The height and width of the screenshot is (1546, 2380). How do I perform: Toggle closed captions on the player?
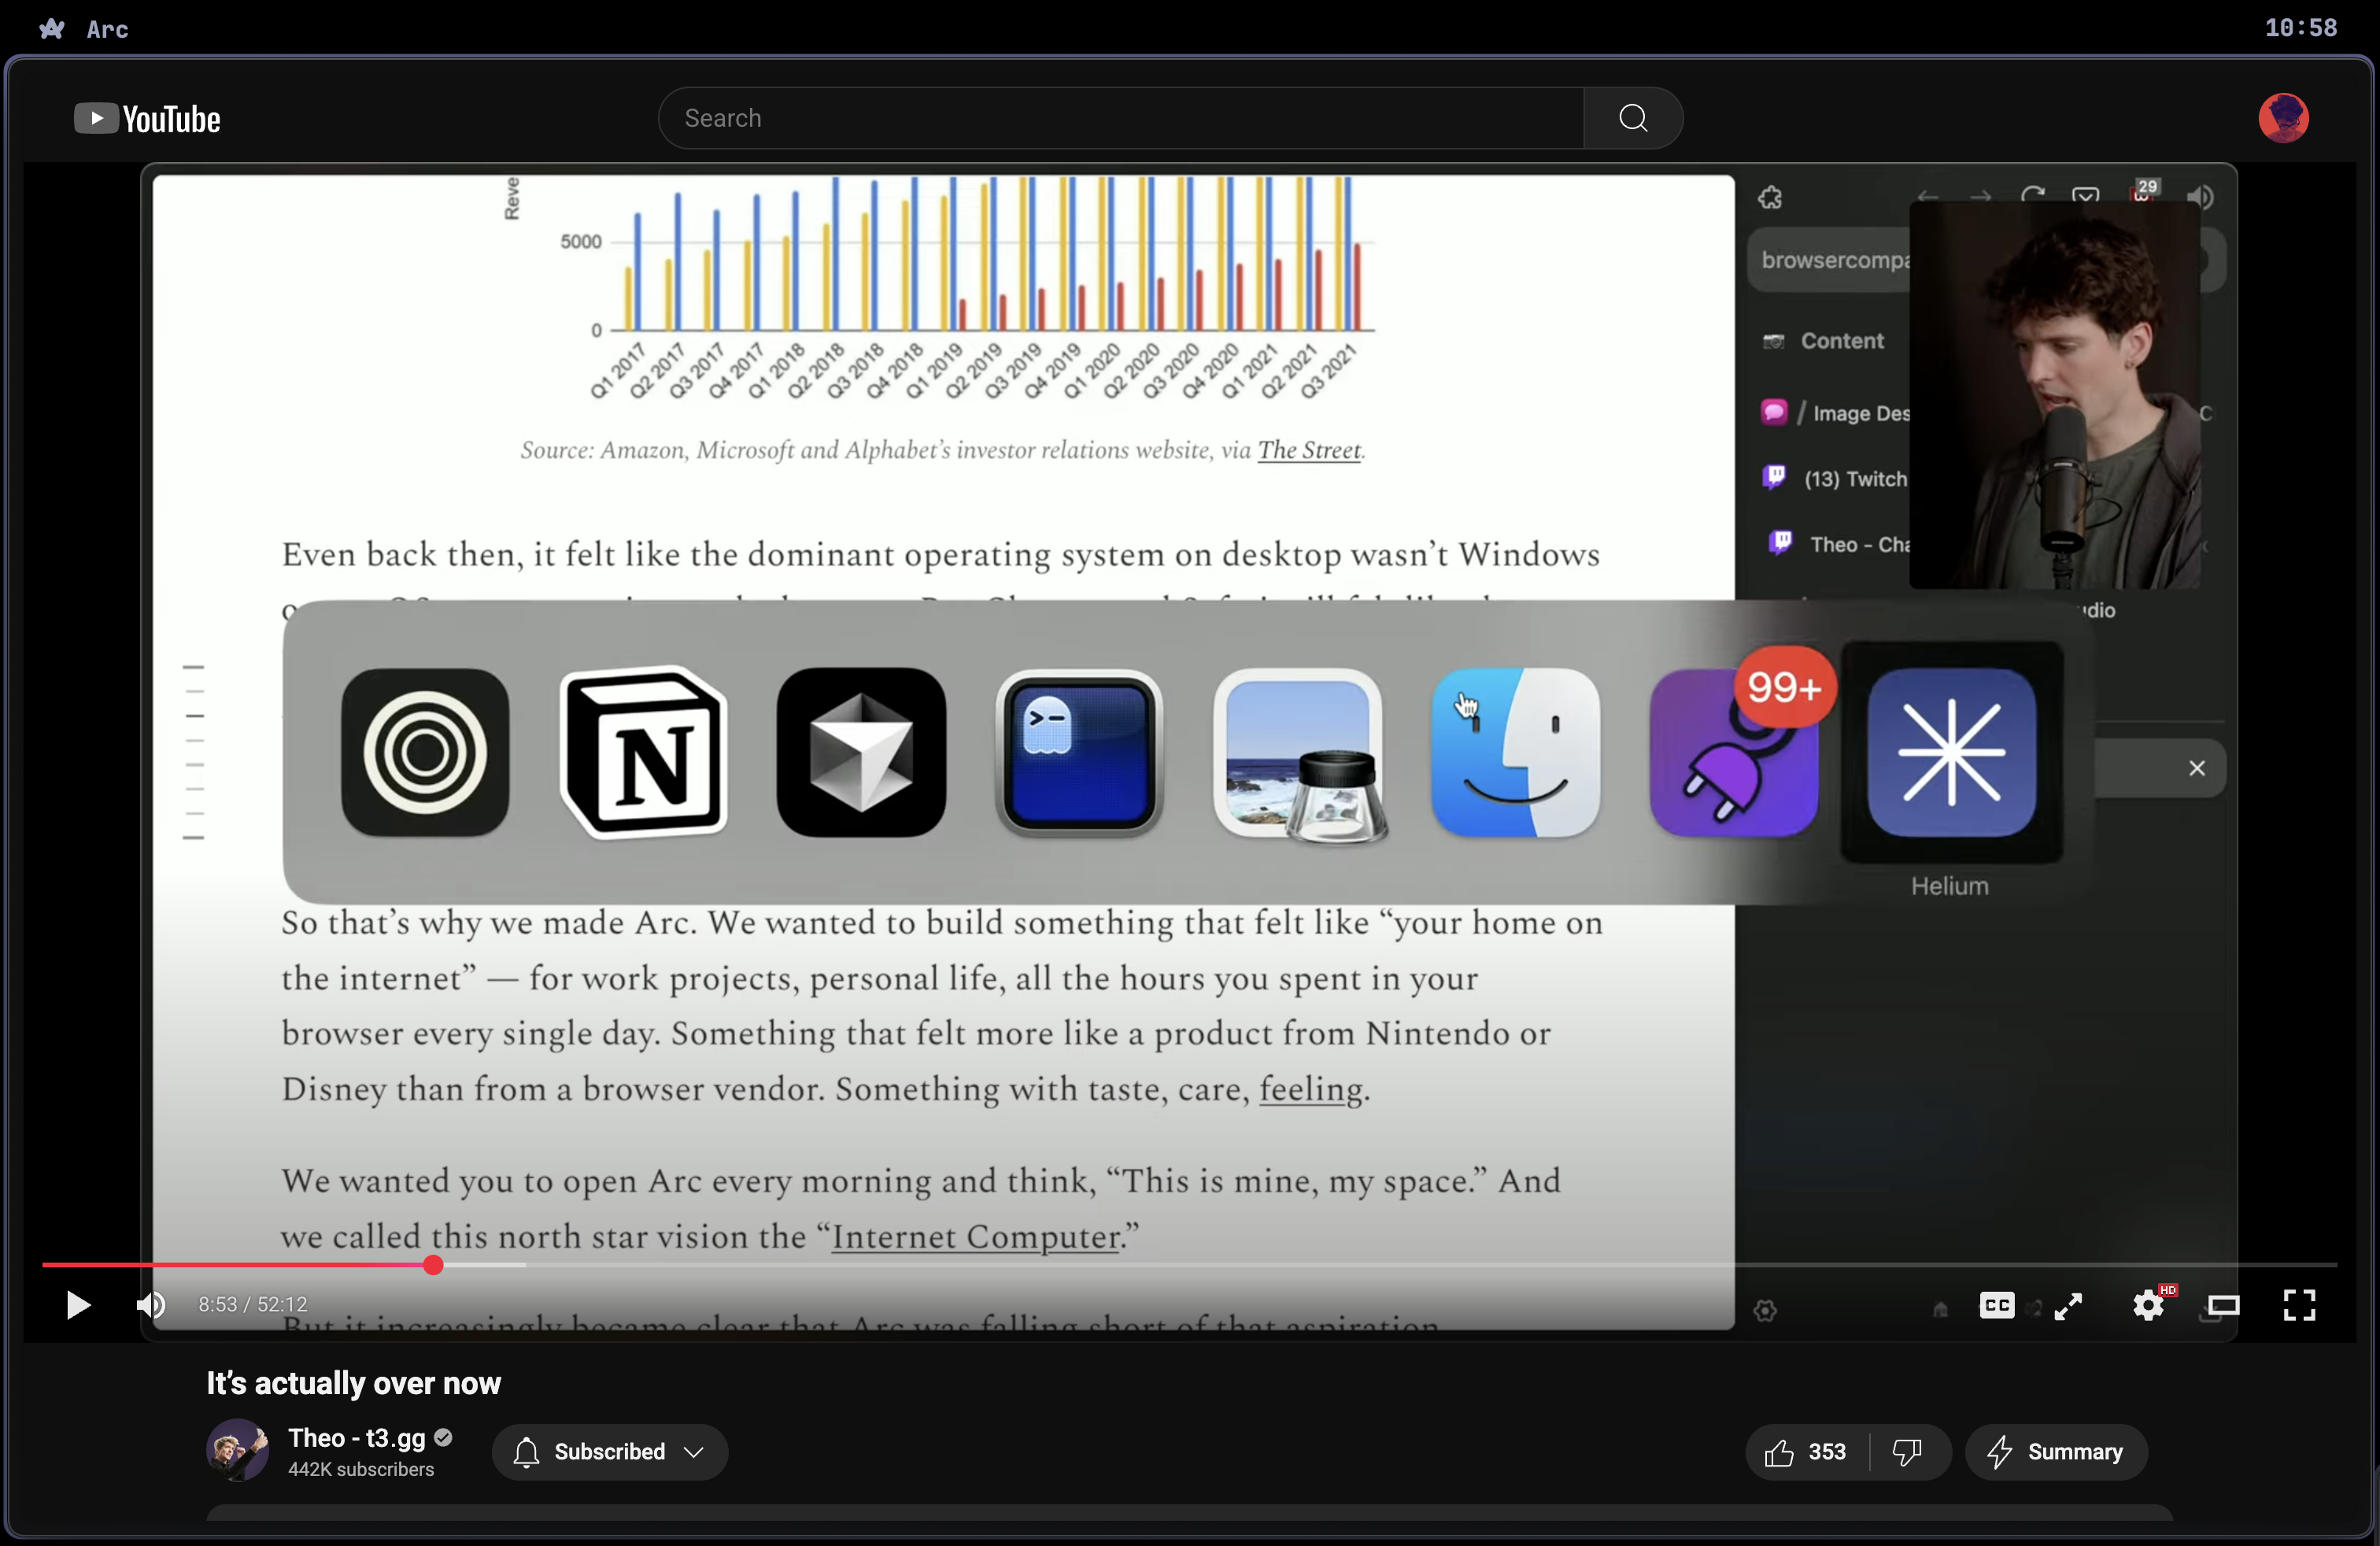pyautogui.click(x=1996, y=1306)
